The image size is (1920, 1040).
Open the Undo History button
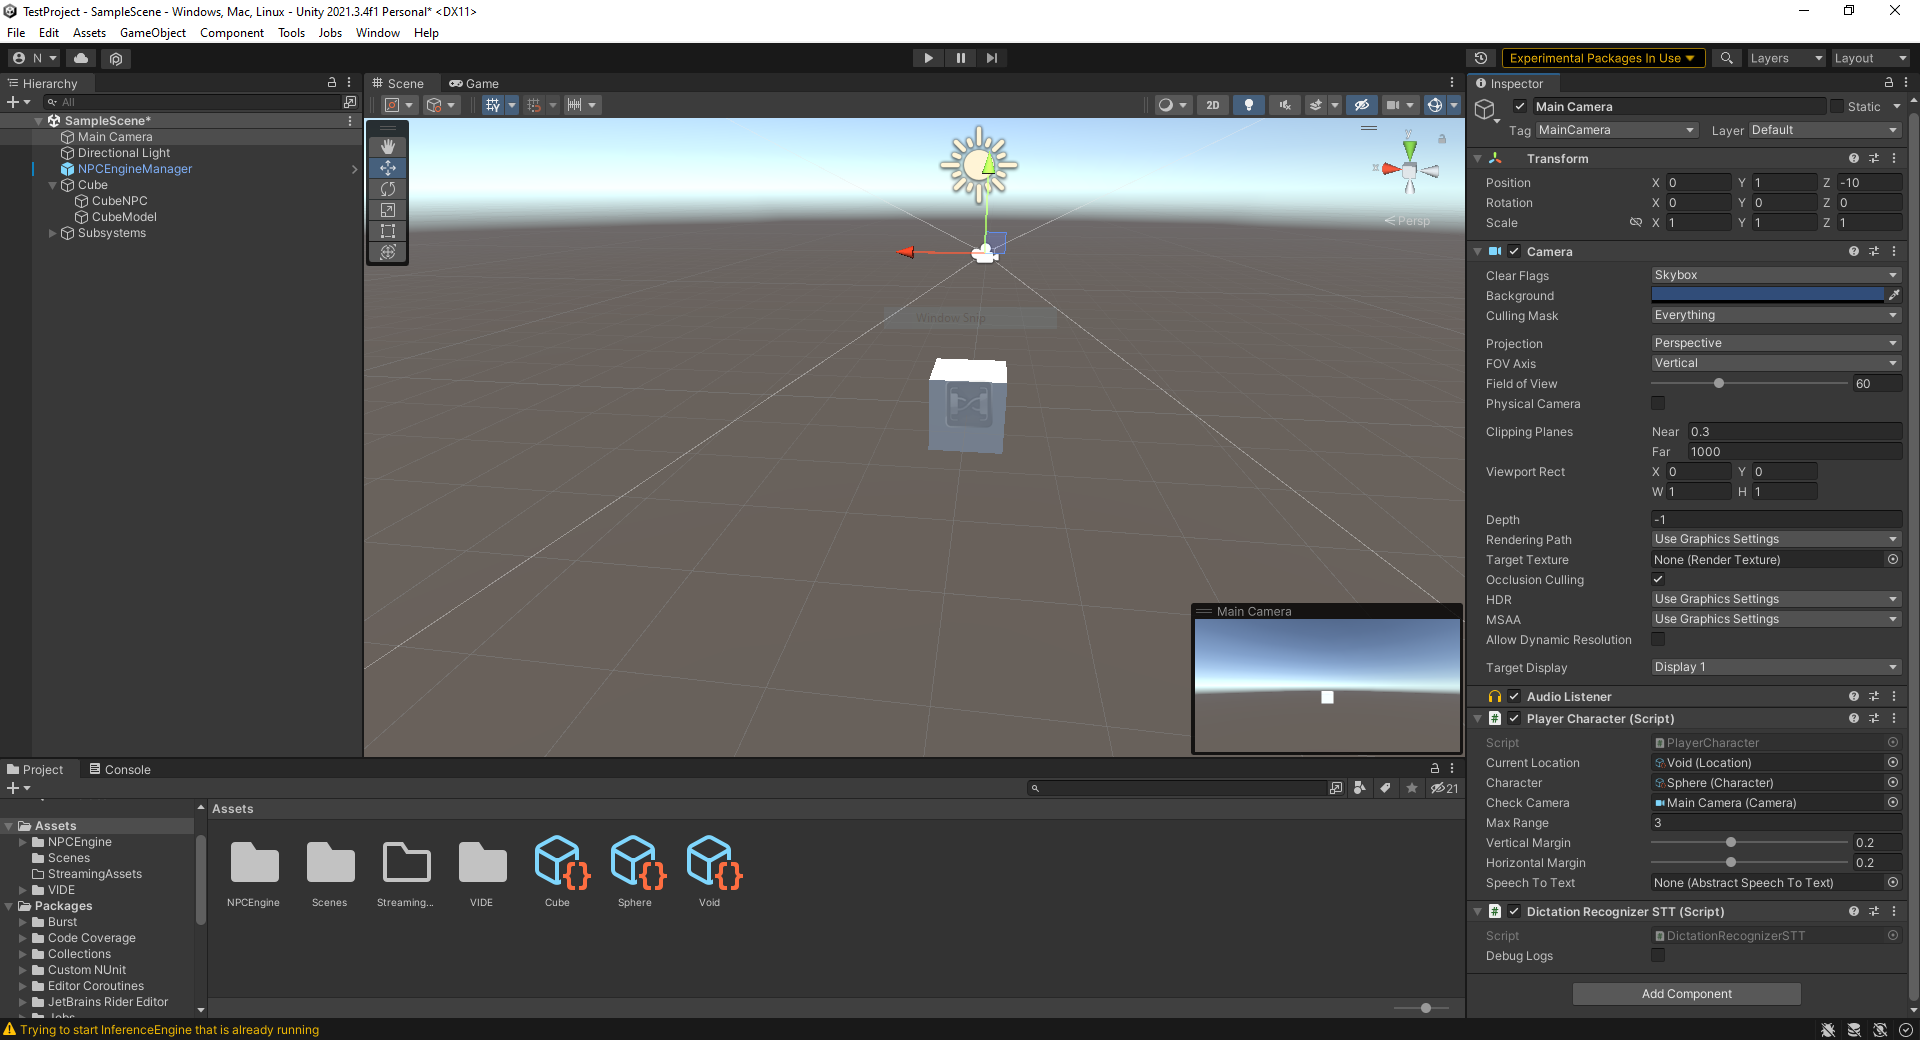tap(1481, 58)
